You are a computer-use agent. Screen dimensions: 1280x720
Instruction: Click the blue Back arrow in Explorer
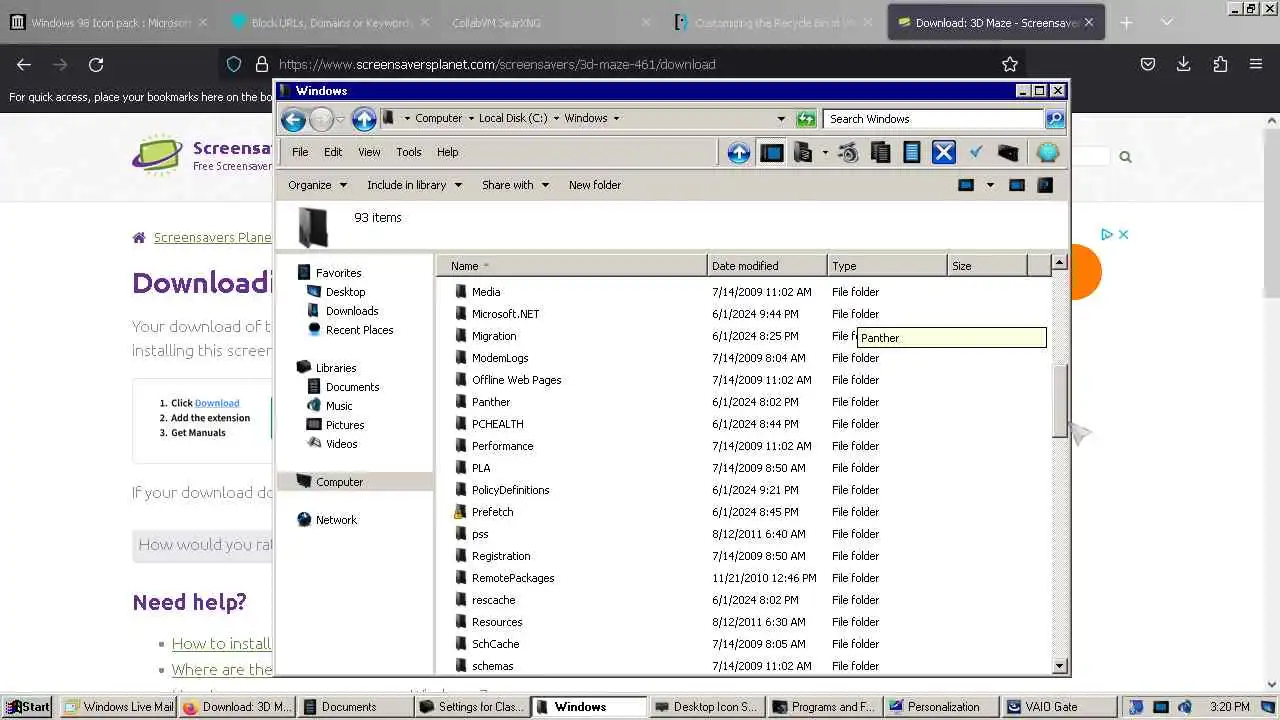pyautogui.click(x=293, y=120)
